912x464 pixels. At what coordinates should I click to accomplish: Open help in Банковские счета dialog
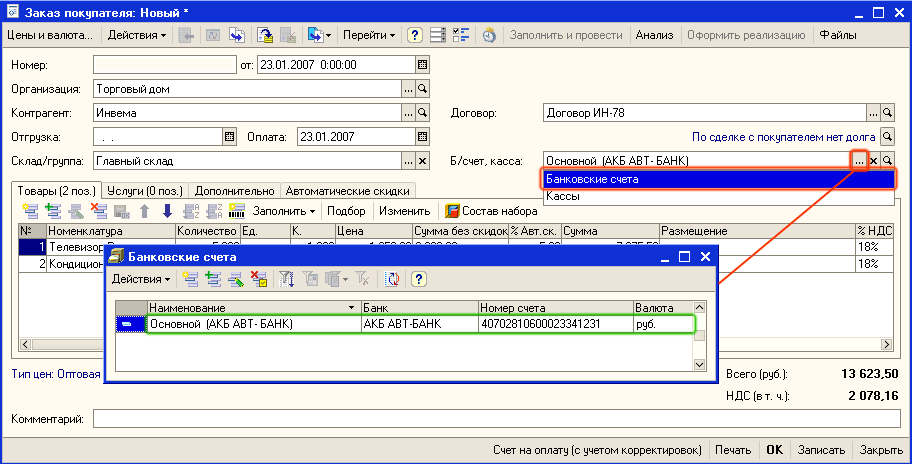click(419, 279)
